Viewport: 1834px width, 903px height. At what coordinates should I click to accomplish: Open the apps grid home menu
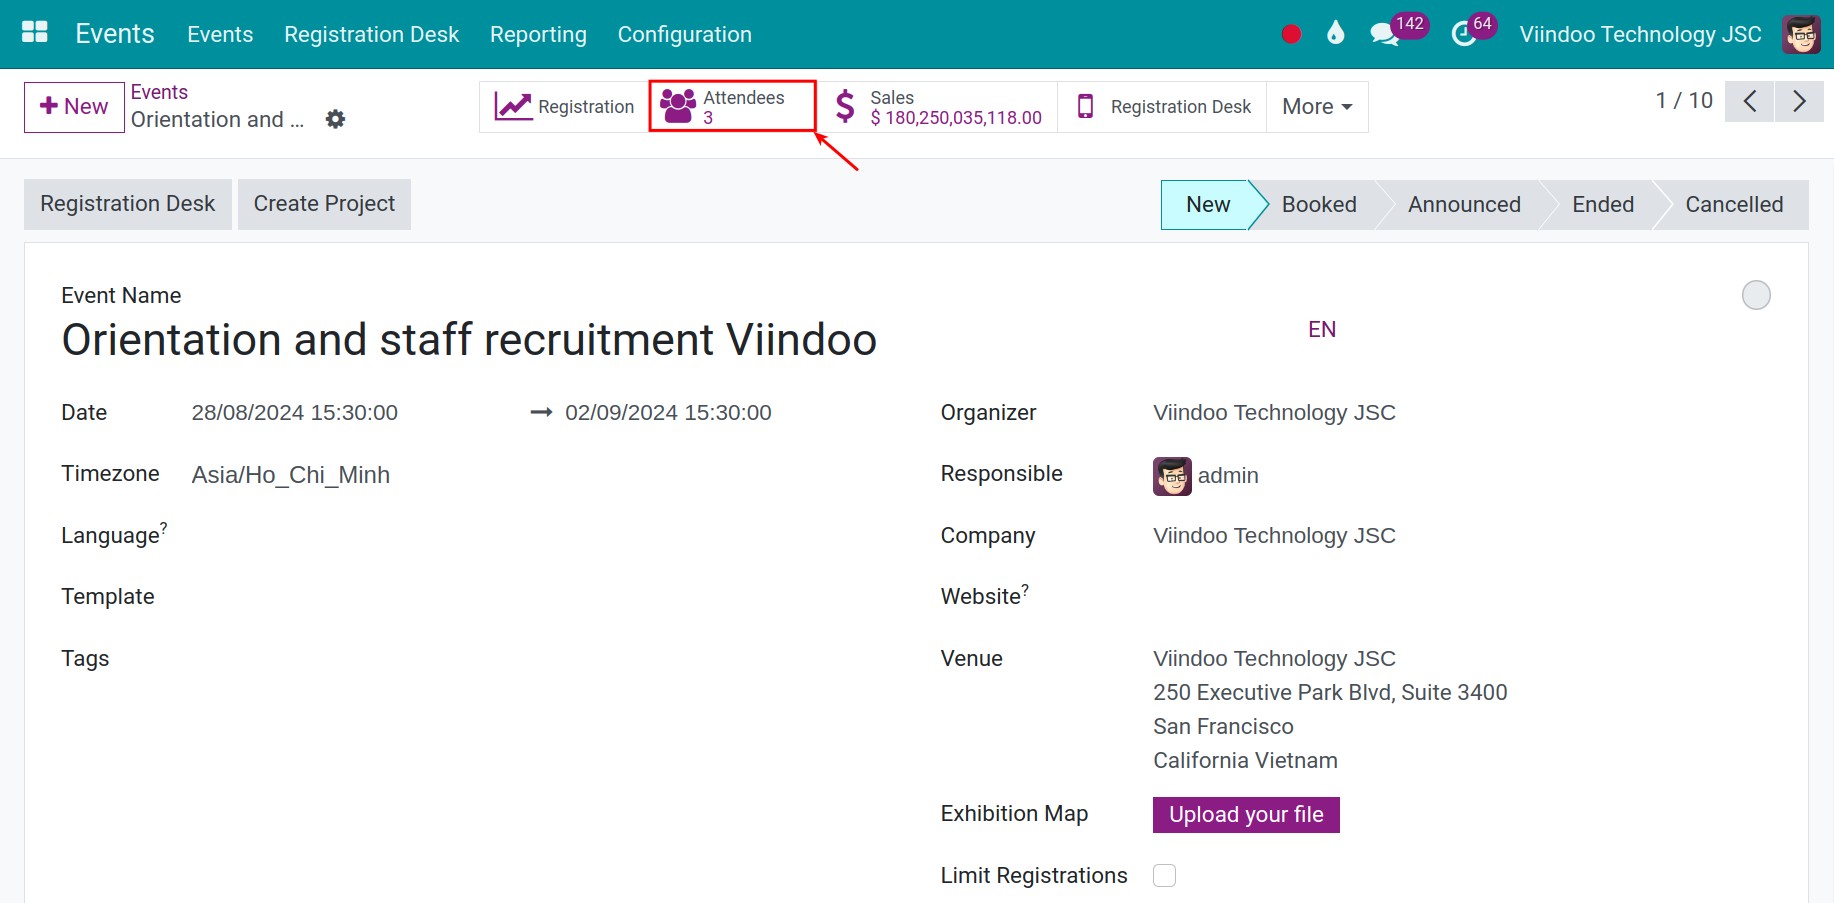[35, 33]
